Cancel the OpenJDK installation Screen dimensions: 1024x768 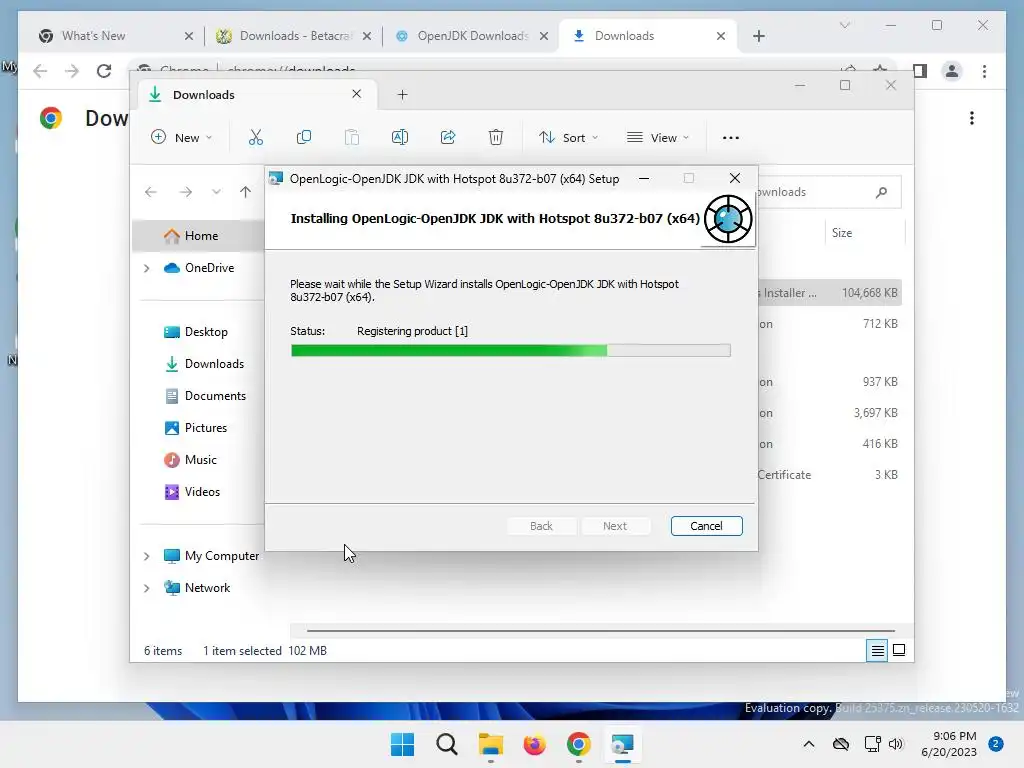click(707, 526)
